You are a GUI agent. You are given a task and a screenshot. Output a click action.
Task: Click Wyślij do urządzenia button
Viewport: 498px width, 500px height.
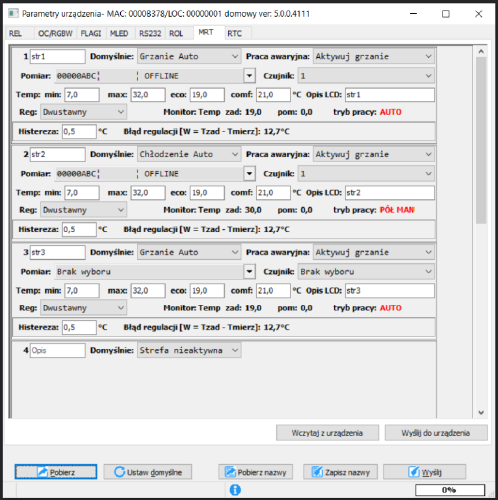pyautogui.click(x=436, y=433)
